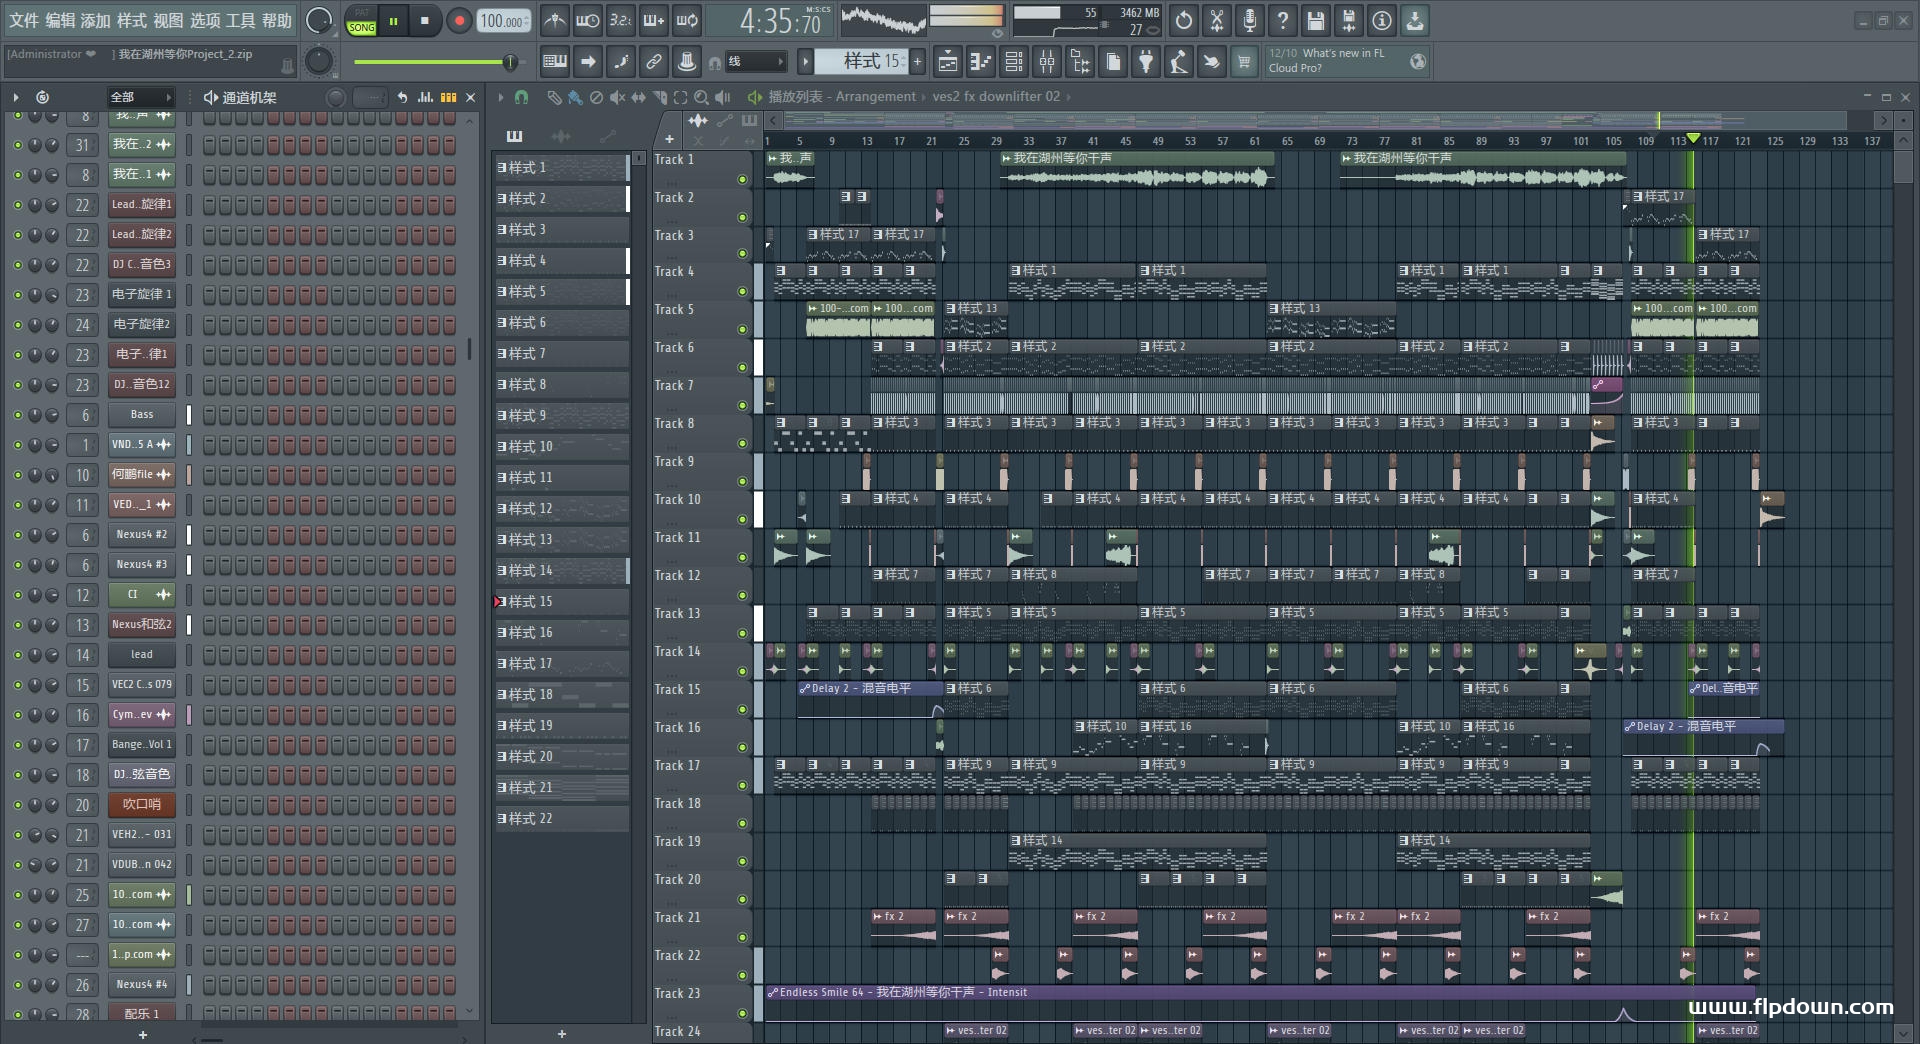This screenshot has width=1920, height=1044.
Task: Mute the Bass channel via its green LED
Action: coord(17,415)
